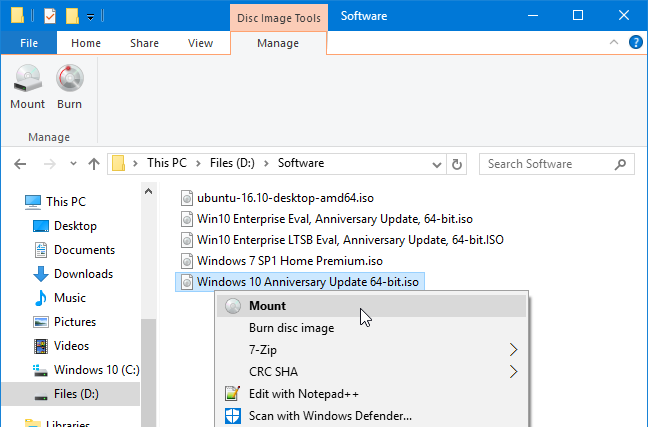Choose Mount from the context menu

tap(267, 306)
